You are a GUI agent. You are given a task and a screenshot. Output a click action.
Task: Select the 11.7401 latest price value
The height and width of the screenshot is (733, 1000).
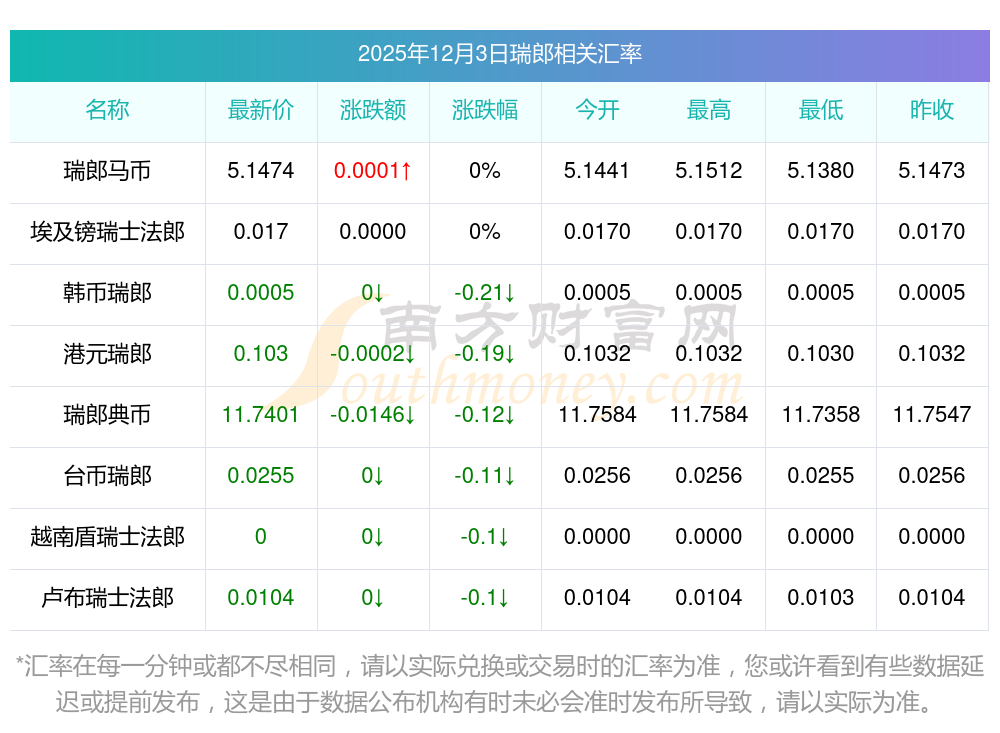point(260,415)
